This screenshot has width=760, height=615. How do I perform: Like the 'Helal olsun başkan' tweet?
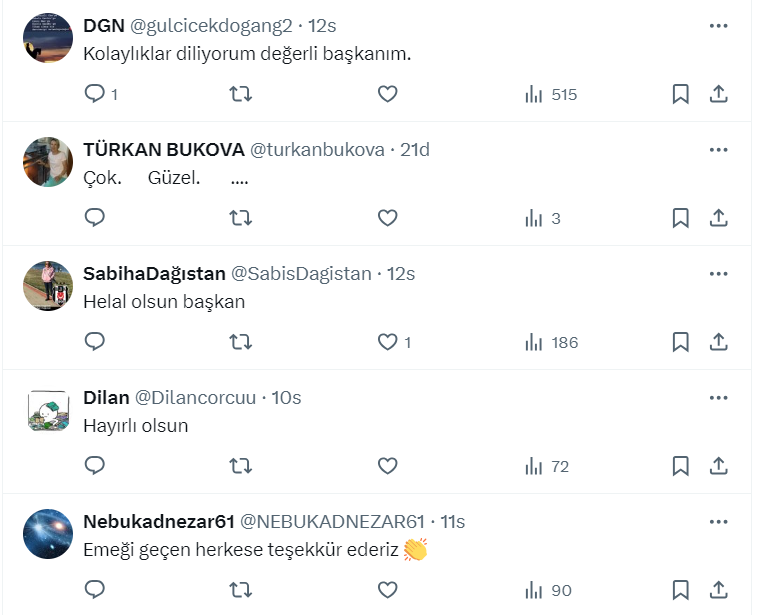(x=388, y=342)
